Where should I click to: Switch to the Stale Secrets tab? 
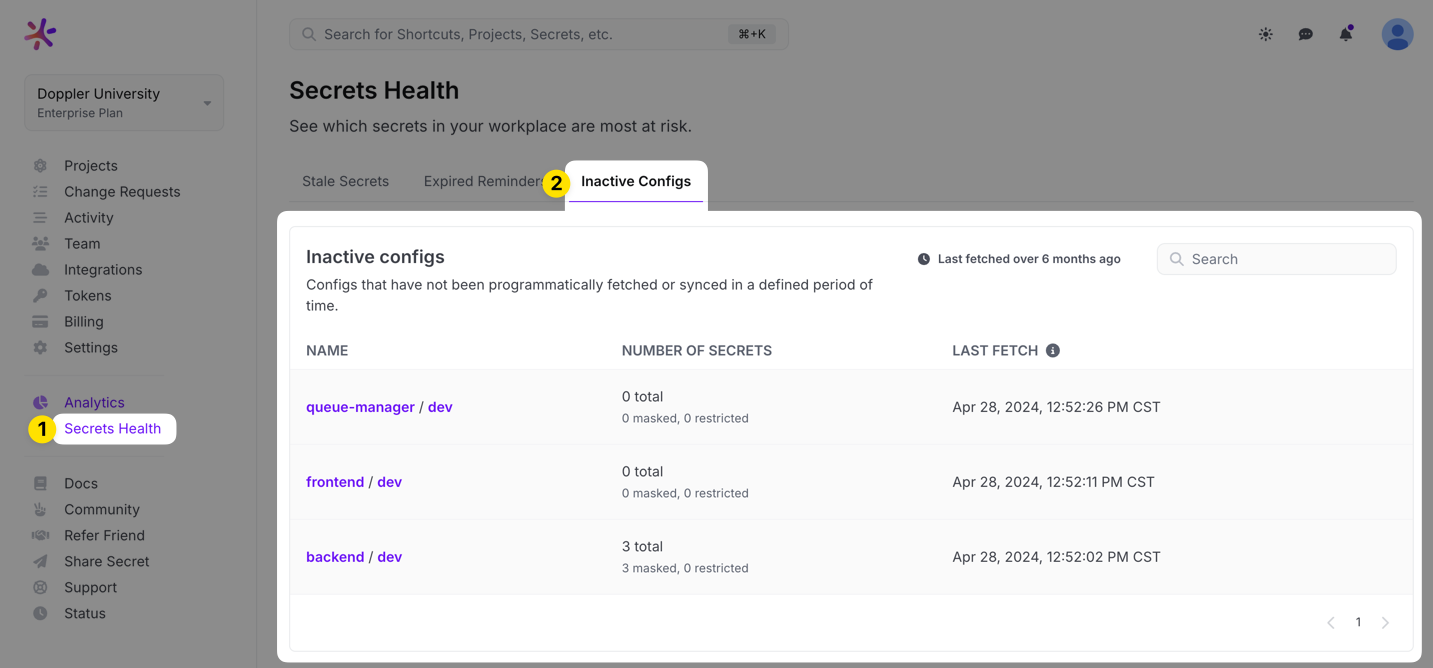[345, 182]
